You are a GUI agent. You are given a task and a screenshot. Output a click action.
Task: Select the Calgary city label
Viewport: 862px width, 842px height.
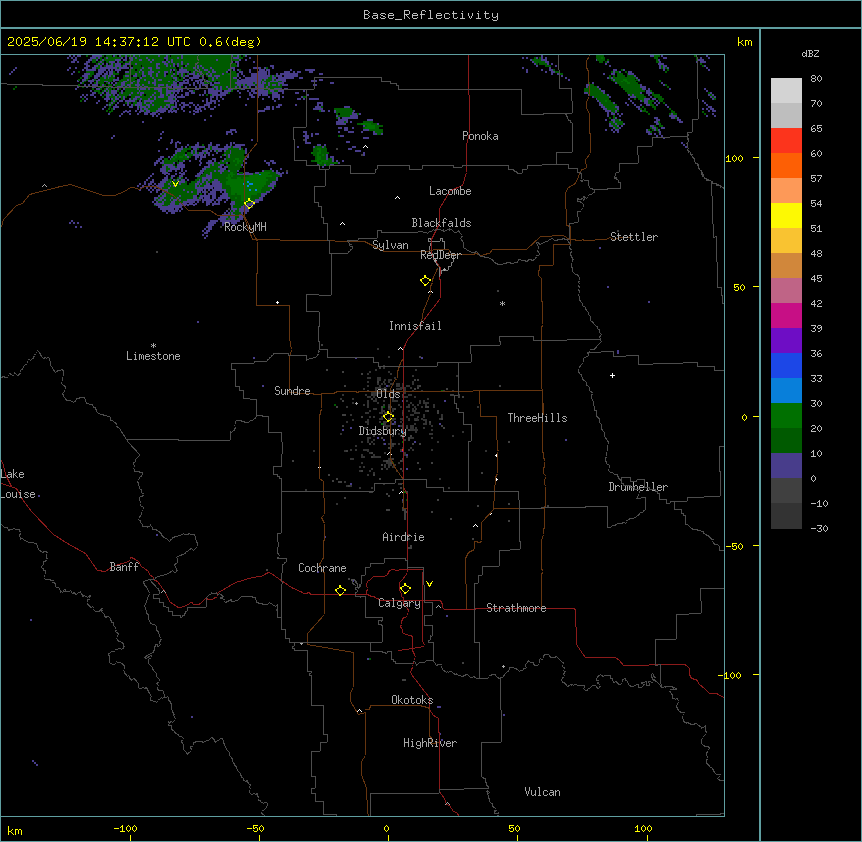pyautogui.click(x=399, y=603)
